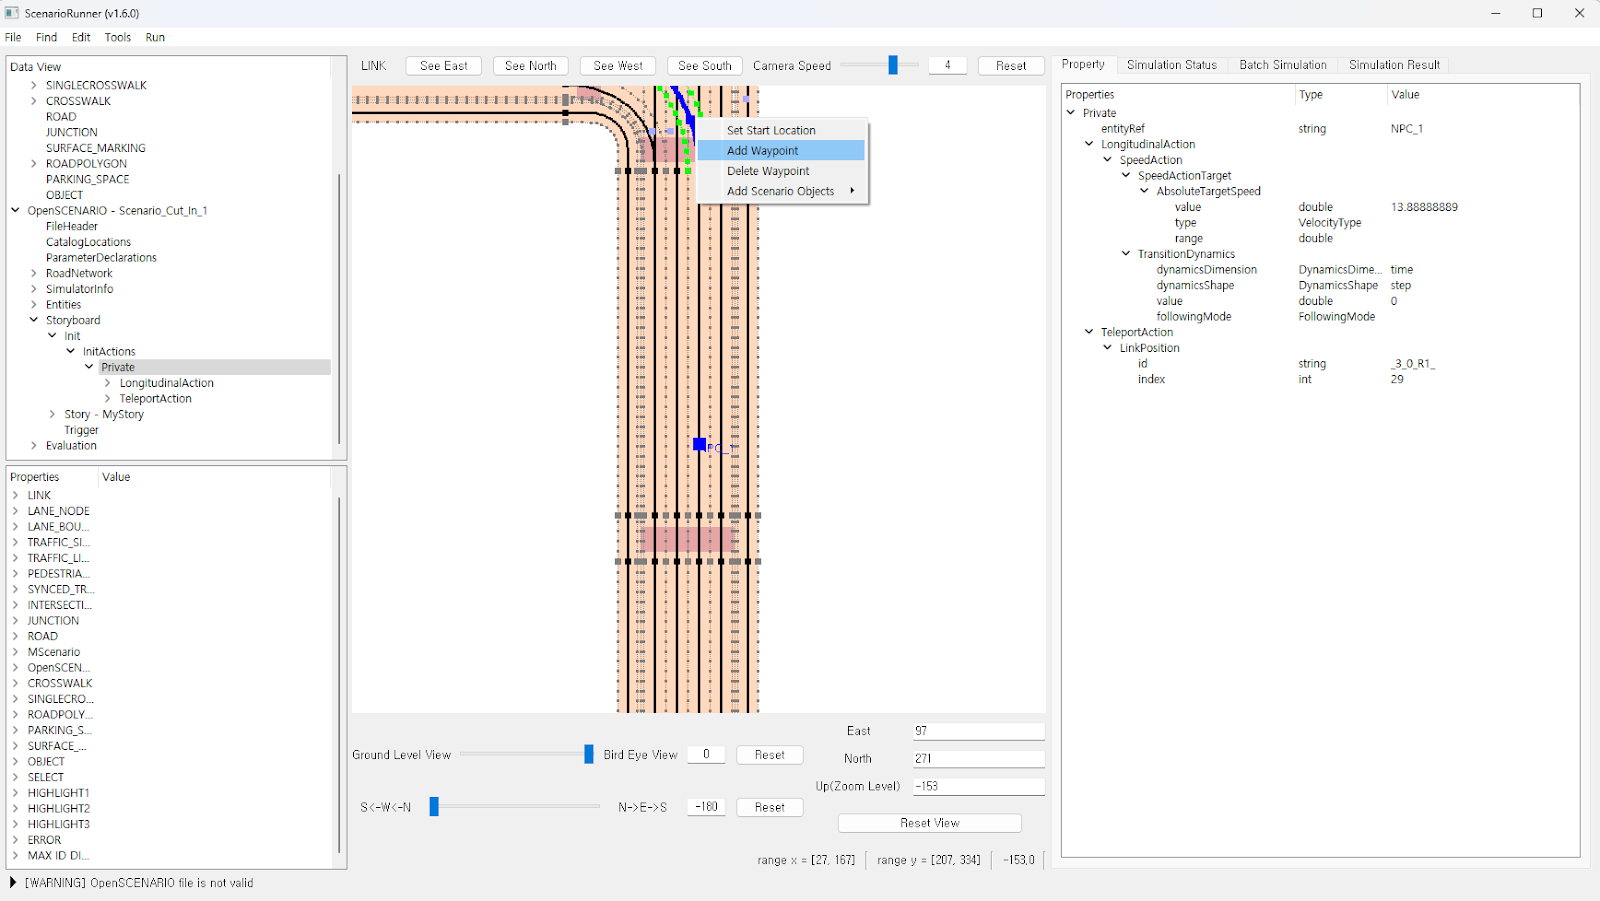Click the blue NPC_1 vehicle marker on the map

tap(699, 444)
